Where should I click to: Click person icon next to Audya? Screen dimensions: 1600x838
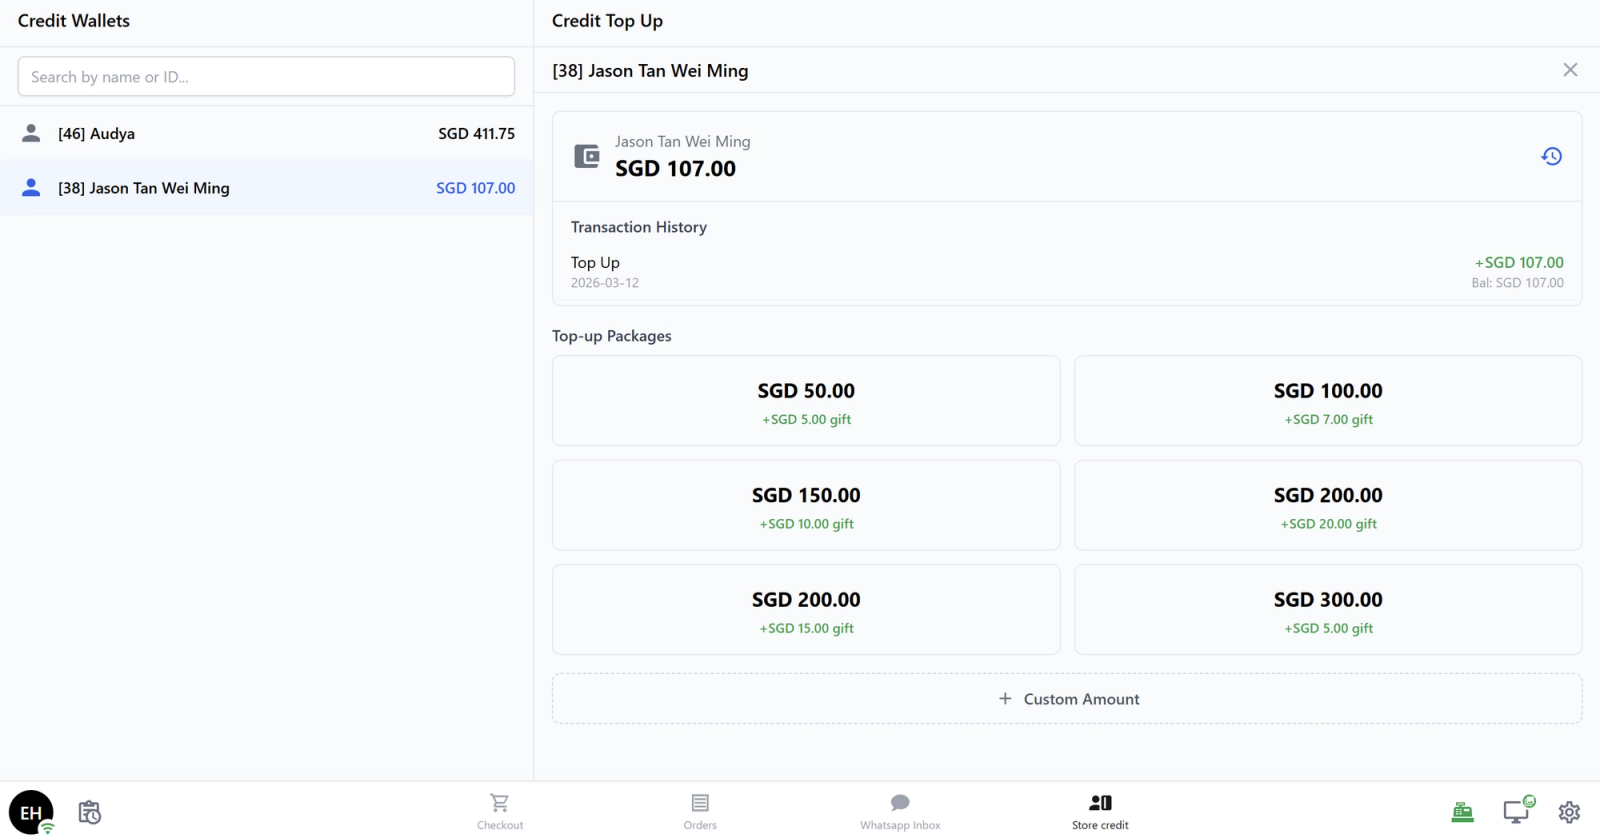click(31, 133)
